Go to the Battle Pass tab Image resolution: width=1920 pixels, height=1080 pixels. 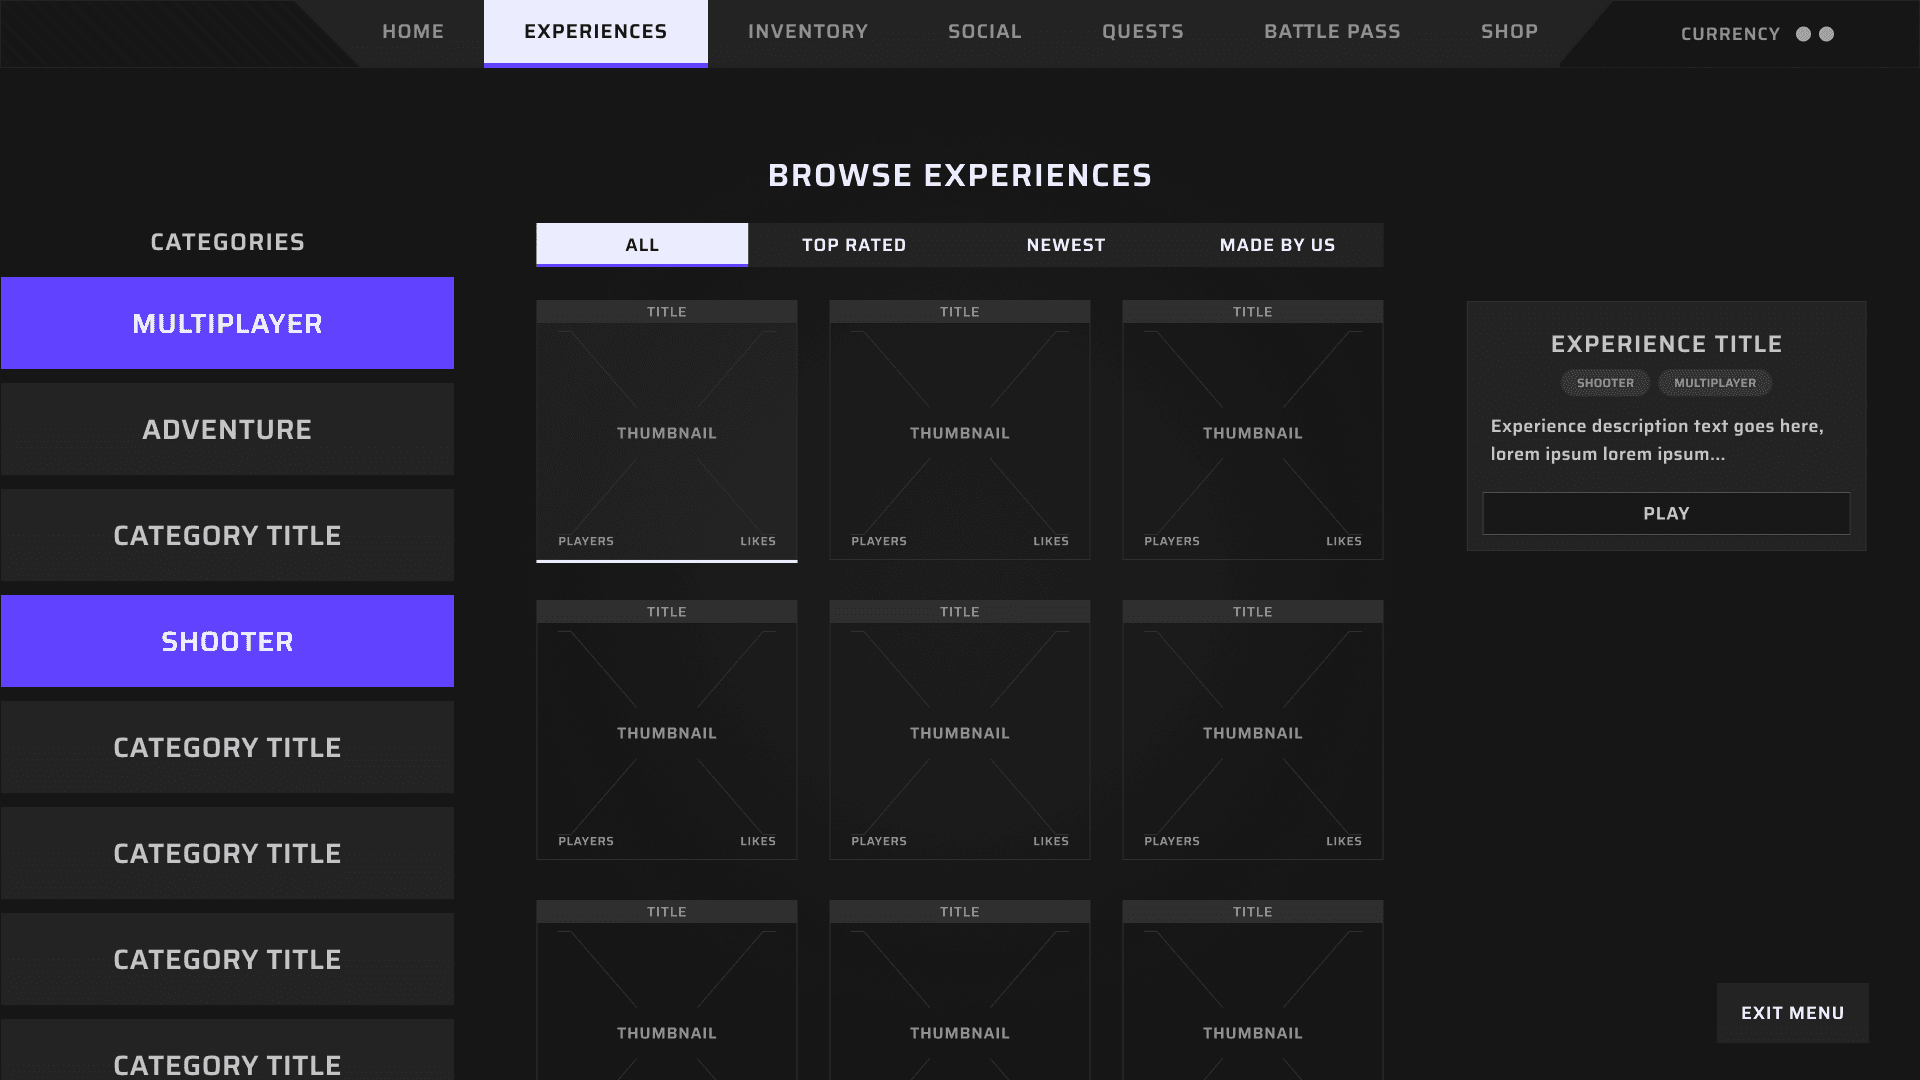[1332, 32]
